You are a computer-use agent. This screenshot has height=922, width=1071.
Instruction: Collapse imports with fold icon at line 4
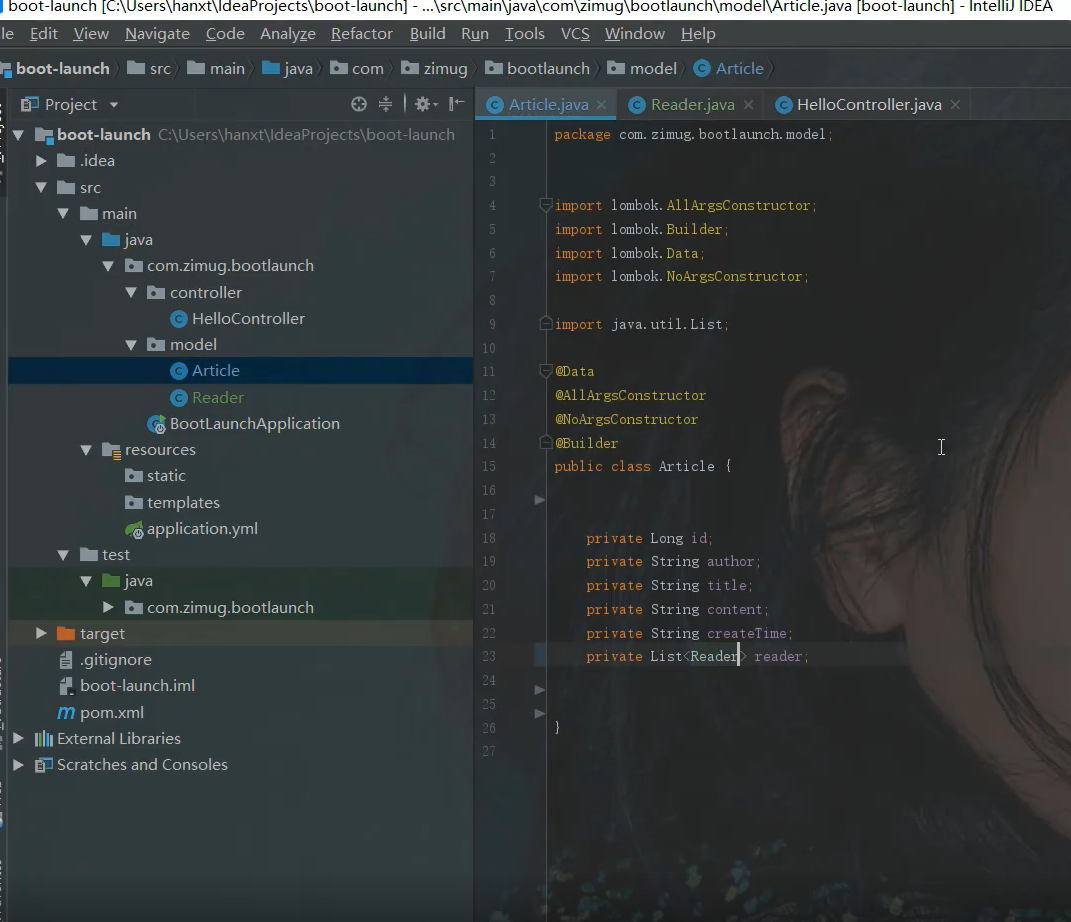[x=545, y=205]
